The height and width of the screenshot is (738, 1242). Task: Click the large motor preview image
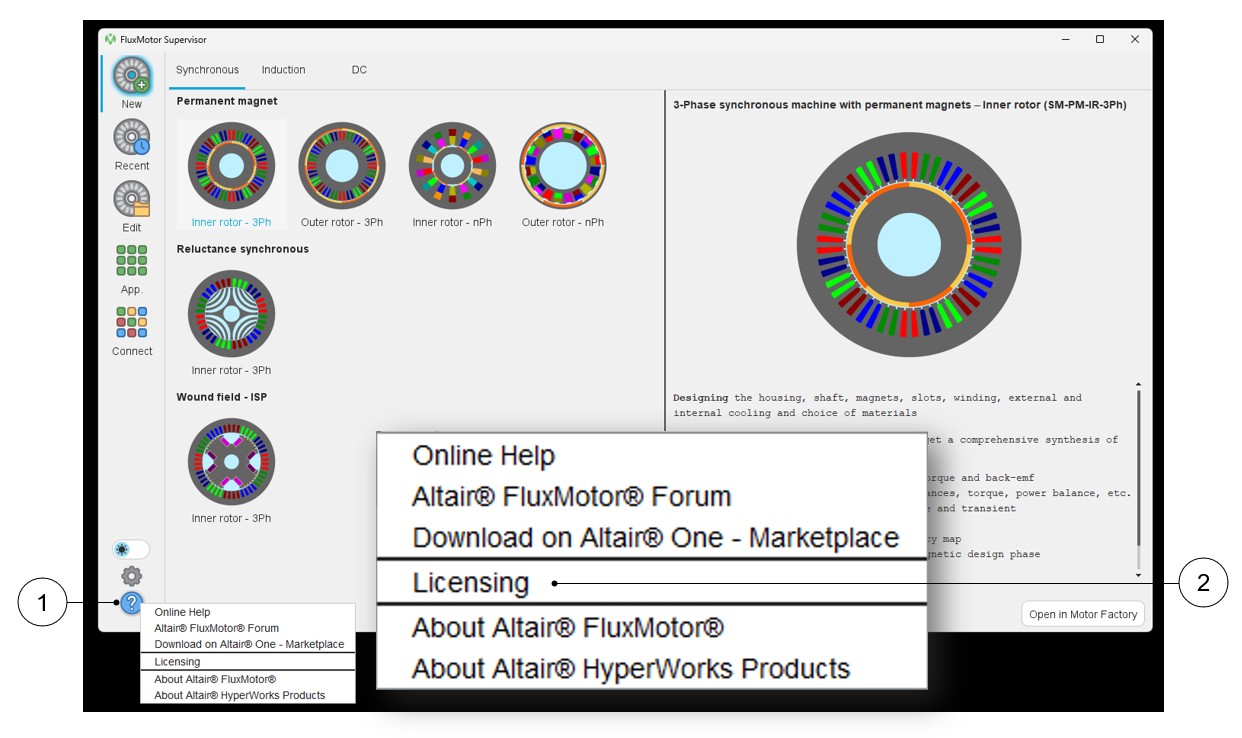(908, 245)
